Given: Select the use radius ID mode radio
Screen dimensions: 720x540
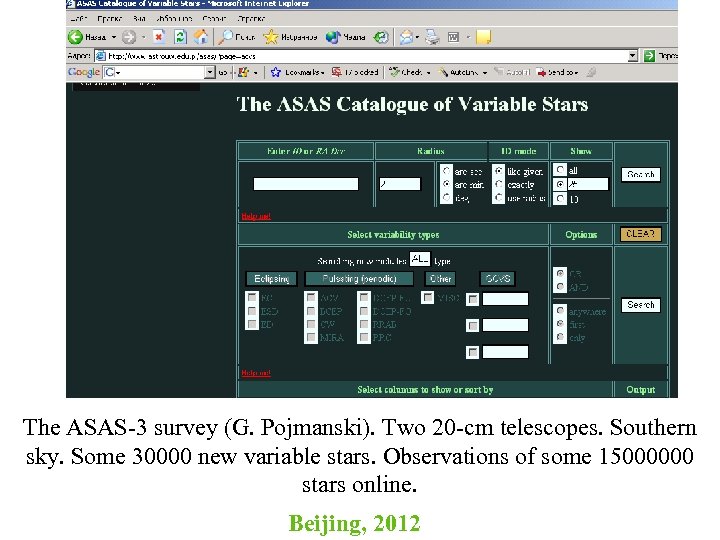Looking at the screenshot, I should coord(499,197).
